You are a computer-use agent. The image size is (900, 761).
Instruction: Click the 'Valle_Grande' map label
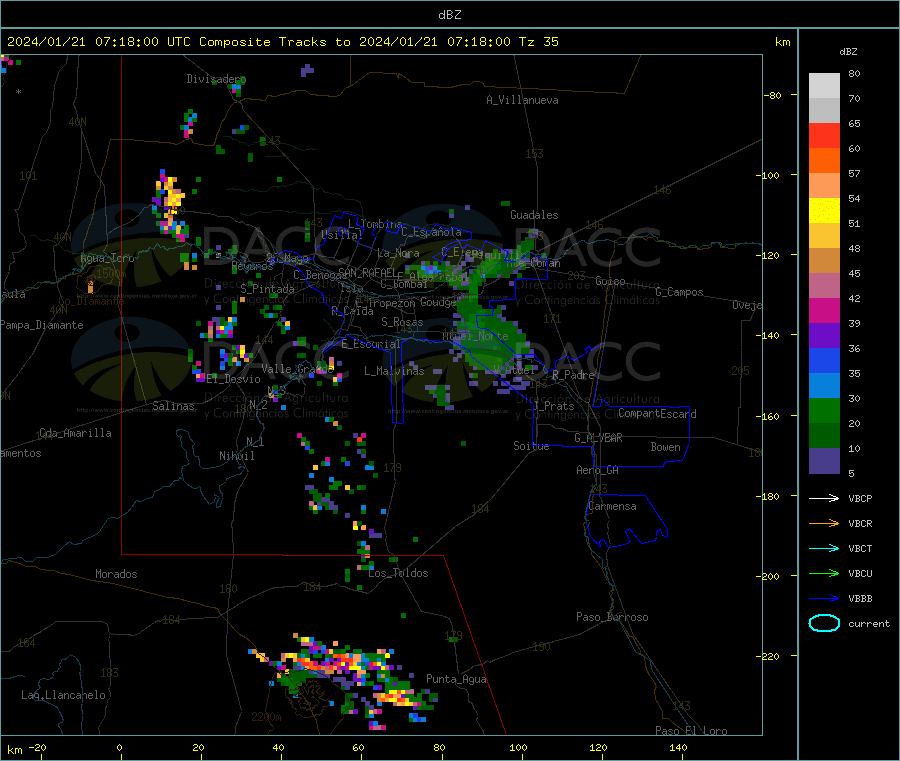(x=297, y=368)
